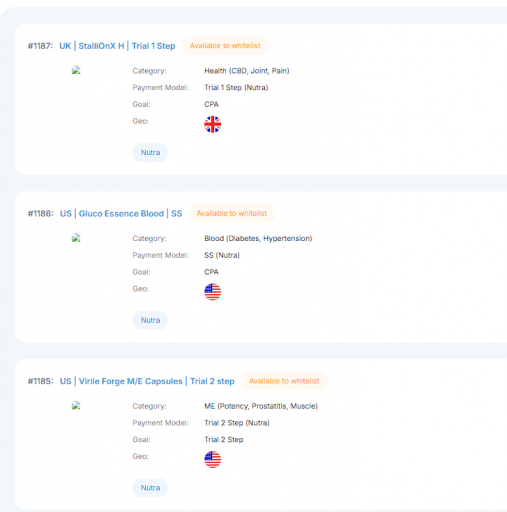Open the Virile Forge M/E Capsules offer link
This screenshot has height=512, width=507.
point(147,381)
